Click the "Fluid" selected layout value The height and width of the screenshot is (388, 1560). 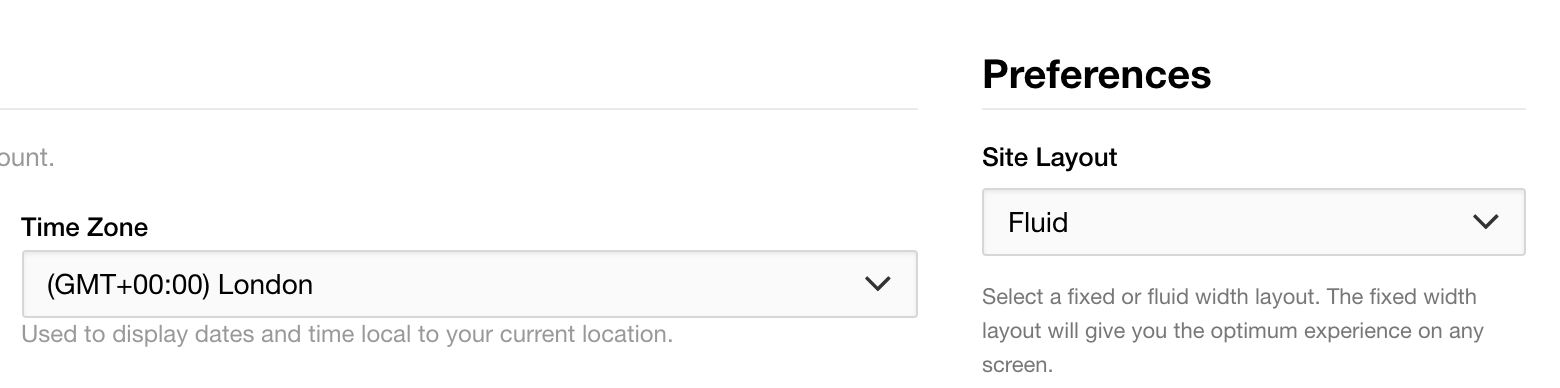click(1038, 222)
